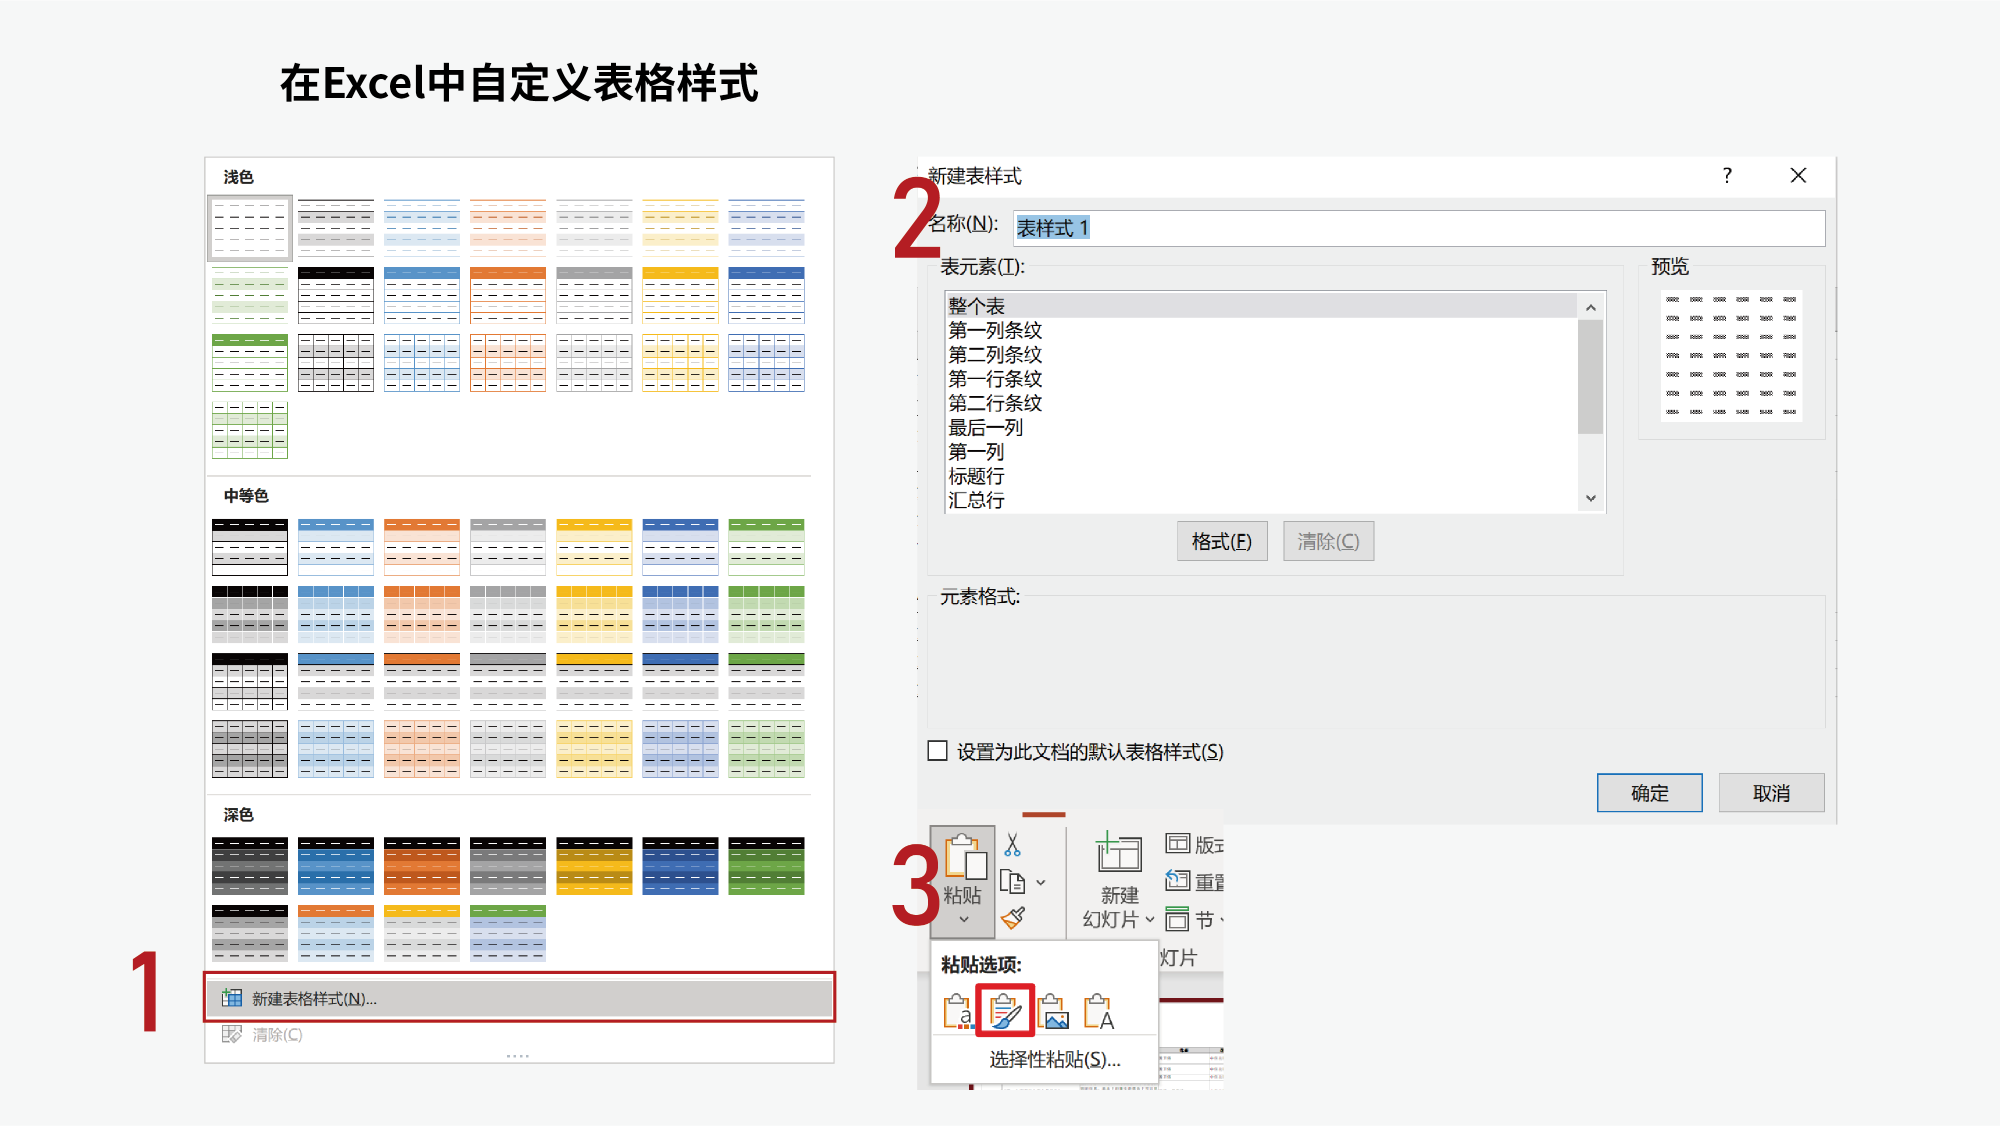Click the 节 section icon
The height and width of the screenshot is (1126, 2000).
[x=1177, y=918]
